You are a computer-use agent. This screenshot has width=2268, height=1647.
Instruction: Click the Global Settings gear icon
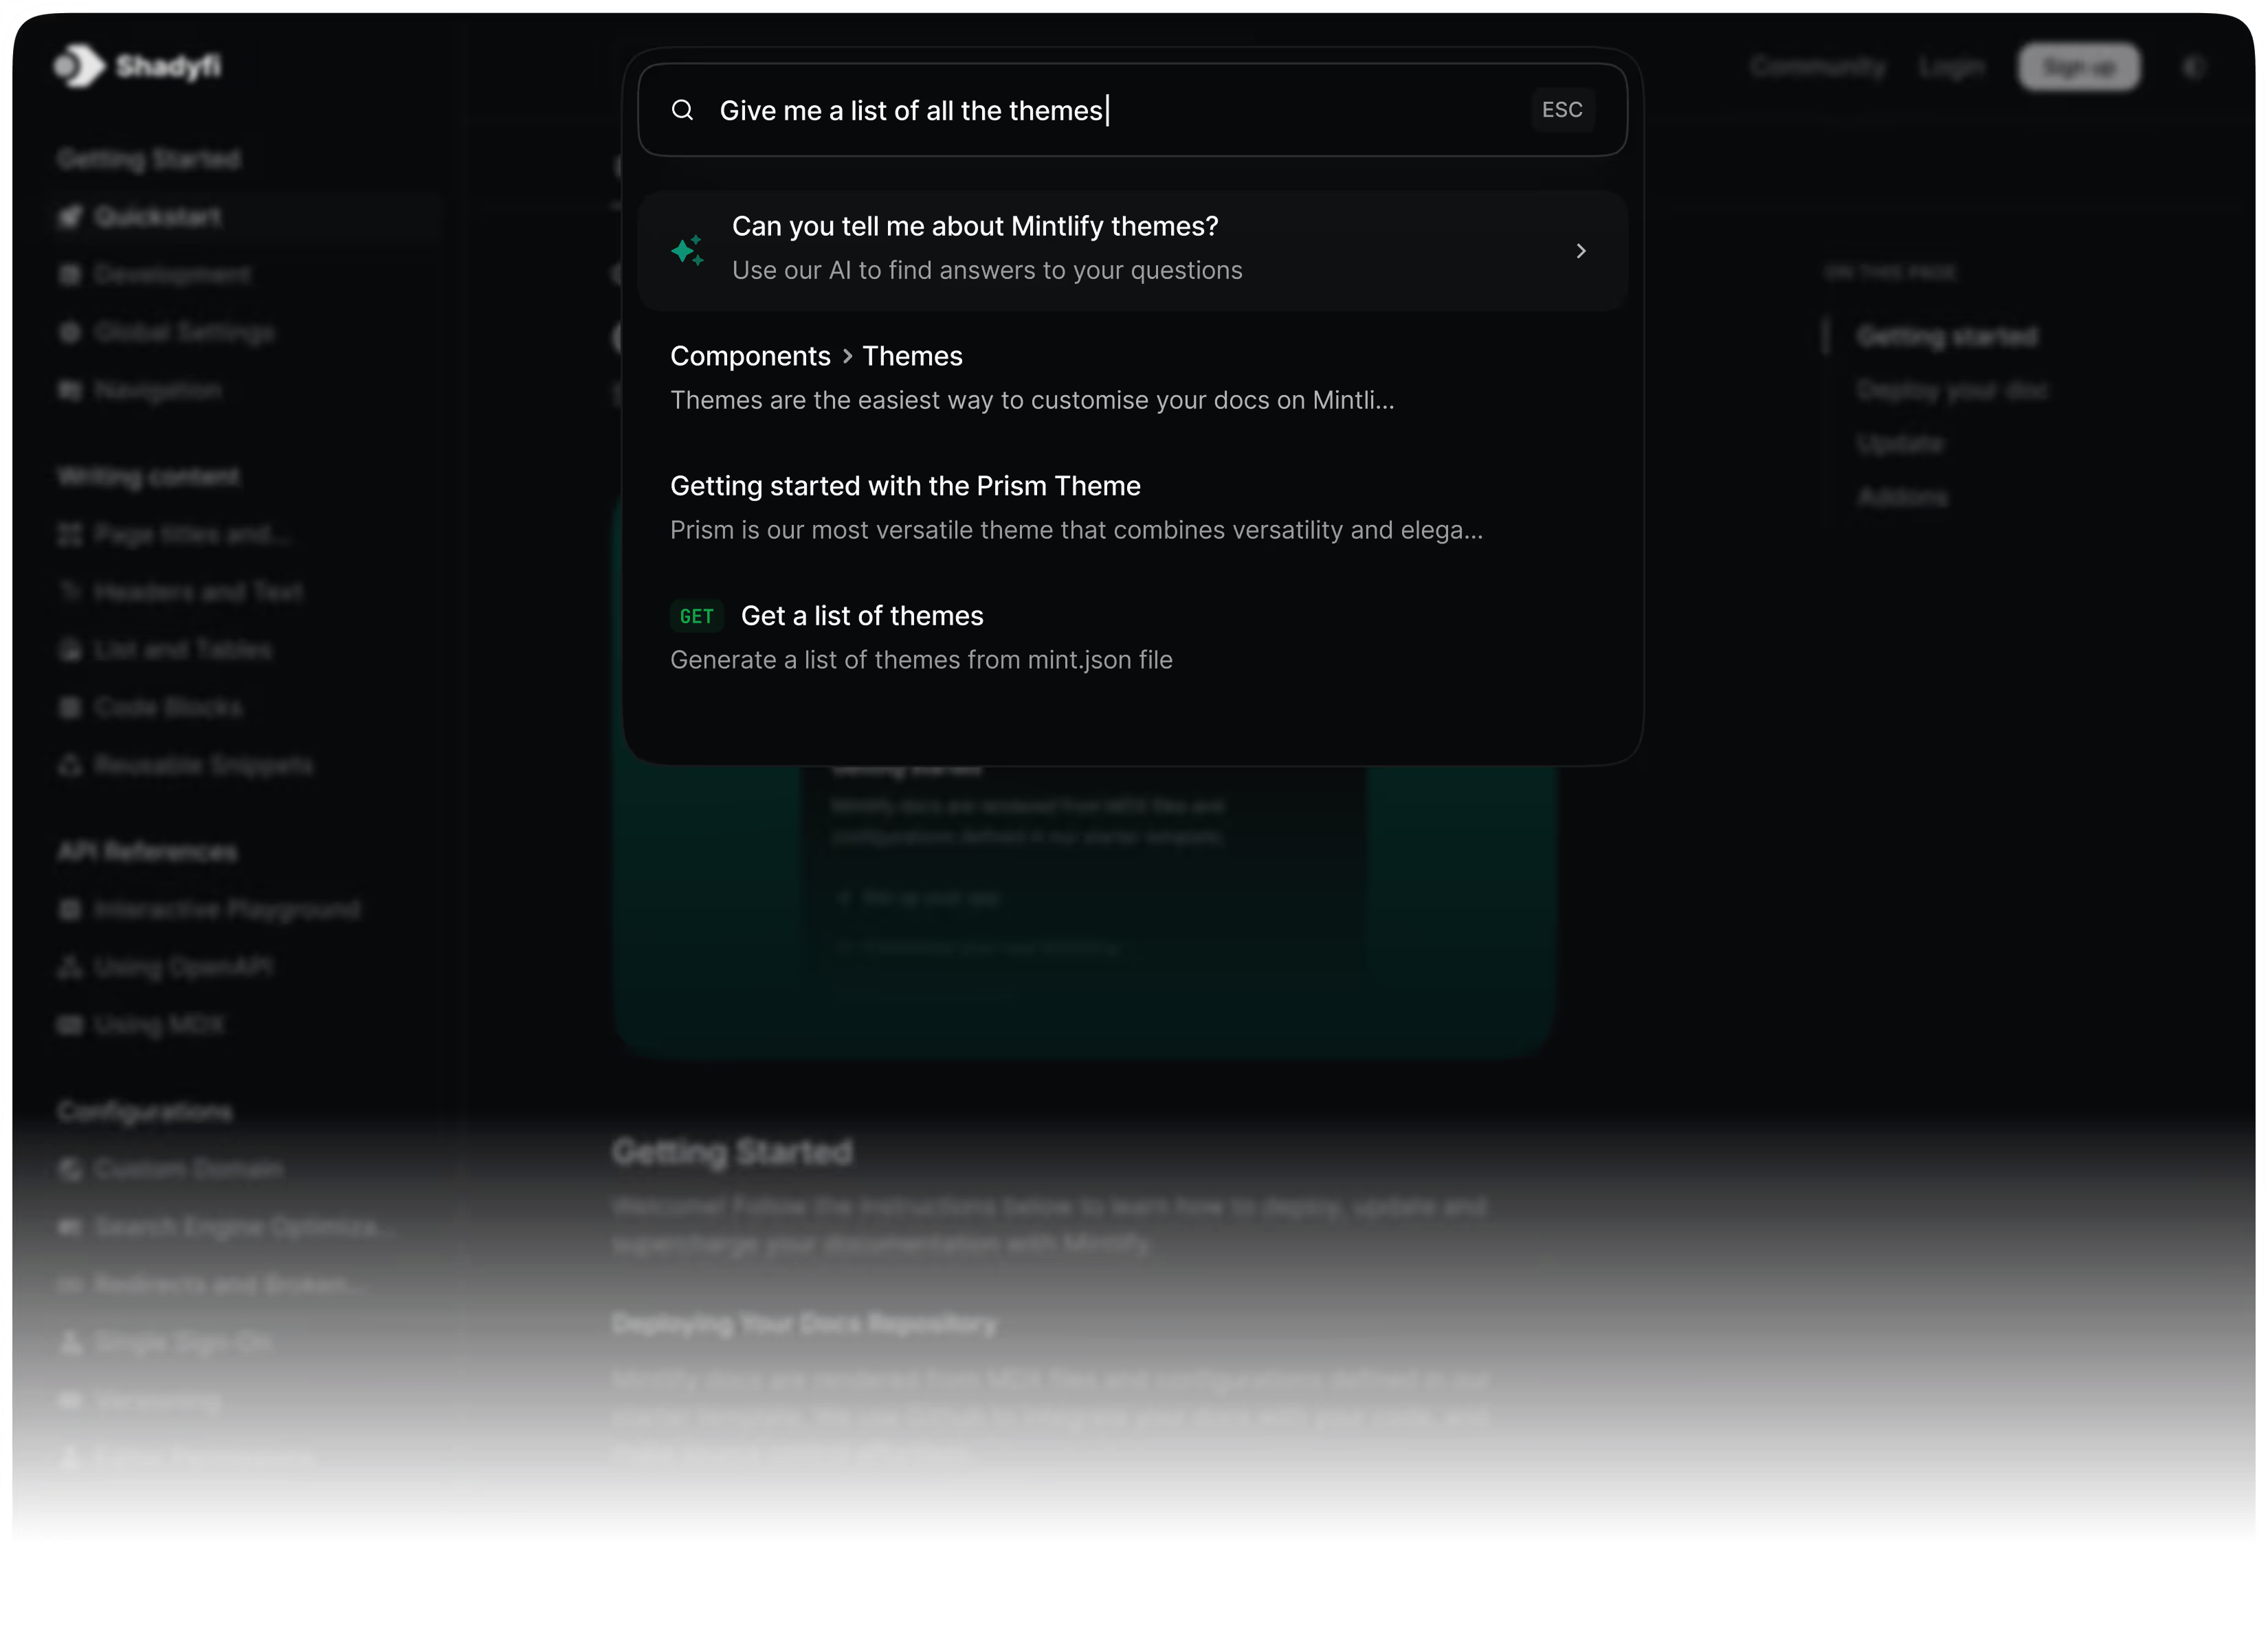click(70, 332)
